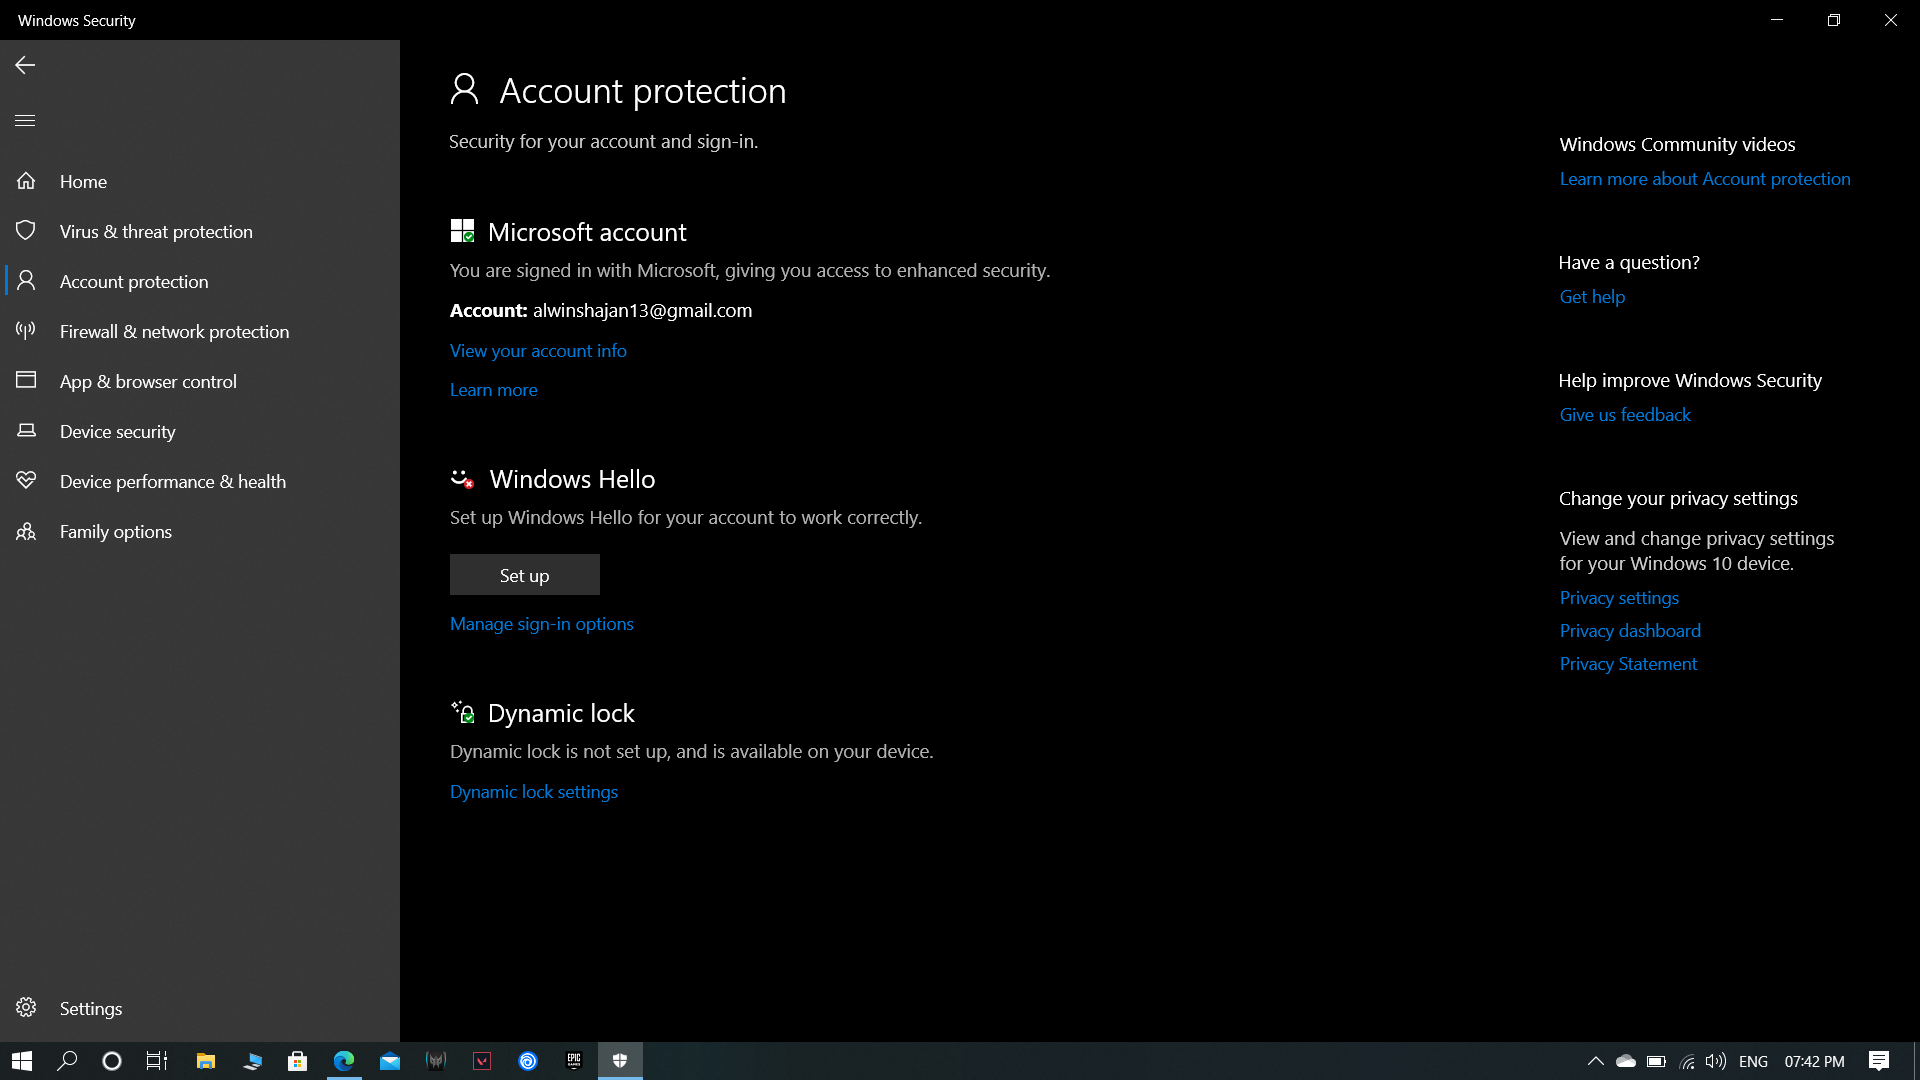1920x1080 pixels.
Task: Open Action Center notifications icon
Action: pos(1879,1061)
